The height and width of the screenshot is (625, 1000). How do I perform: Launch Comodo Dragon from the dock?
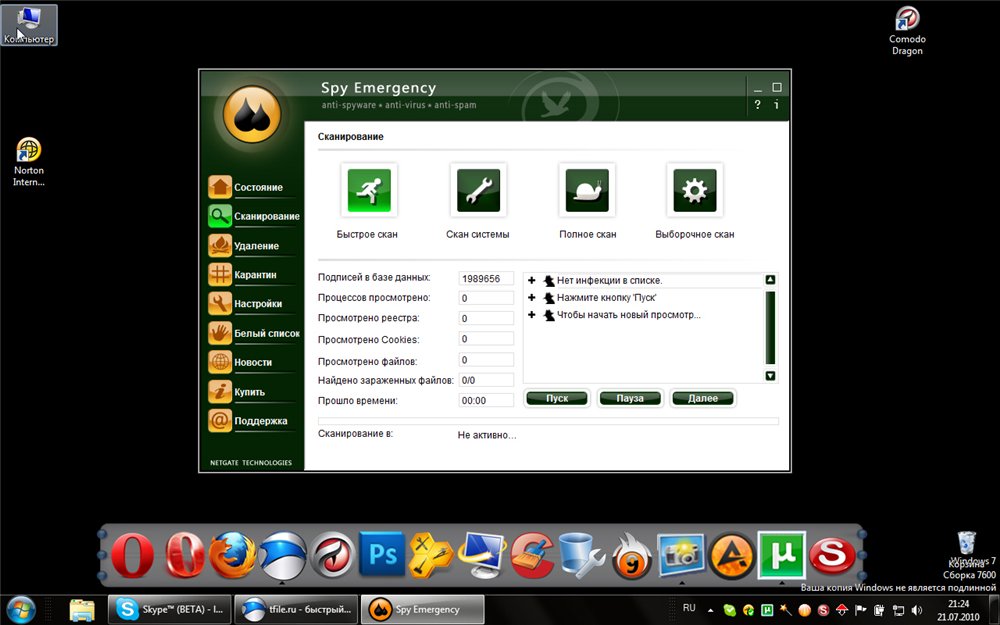click(332, 555)
